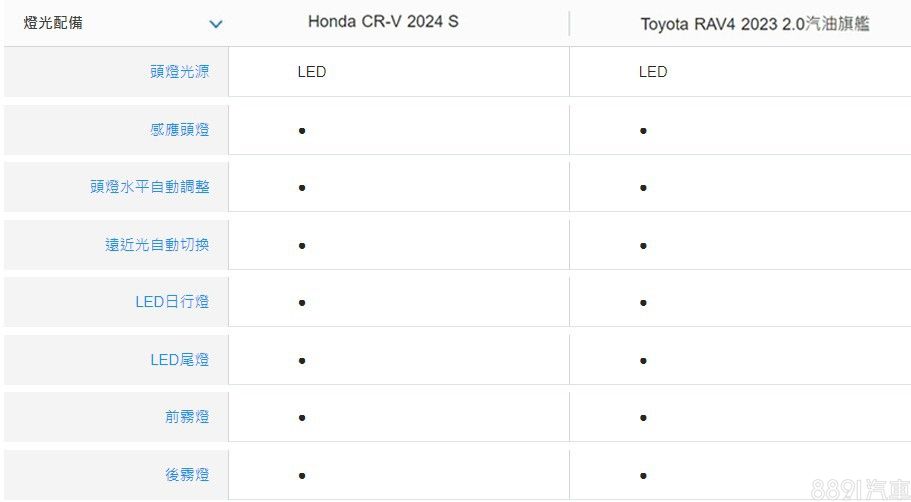Click the 燈光配備 section title
911x502 pixels.
(53, 23)
